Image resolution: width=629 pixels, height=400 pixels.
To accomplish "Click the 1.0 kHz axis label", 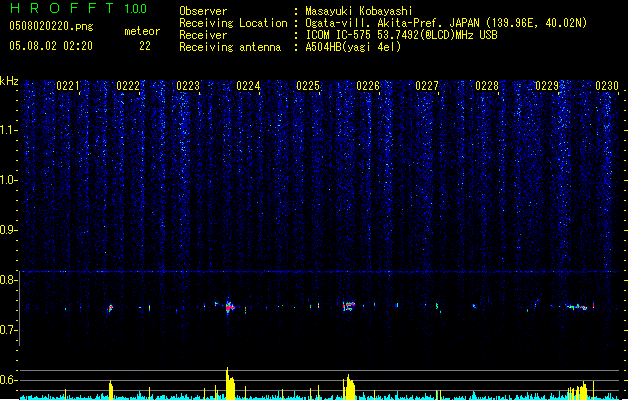I will (x=9, y=180).
